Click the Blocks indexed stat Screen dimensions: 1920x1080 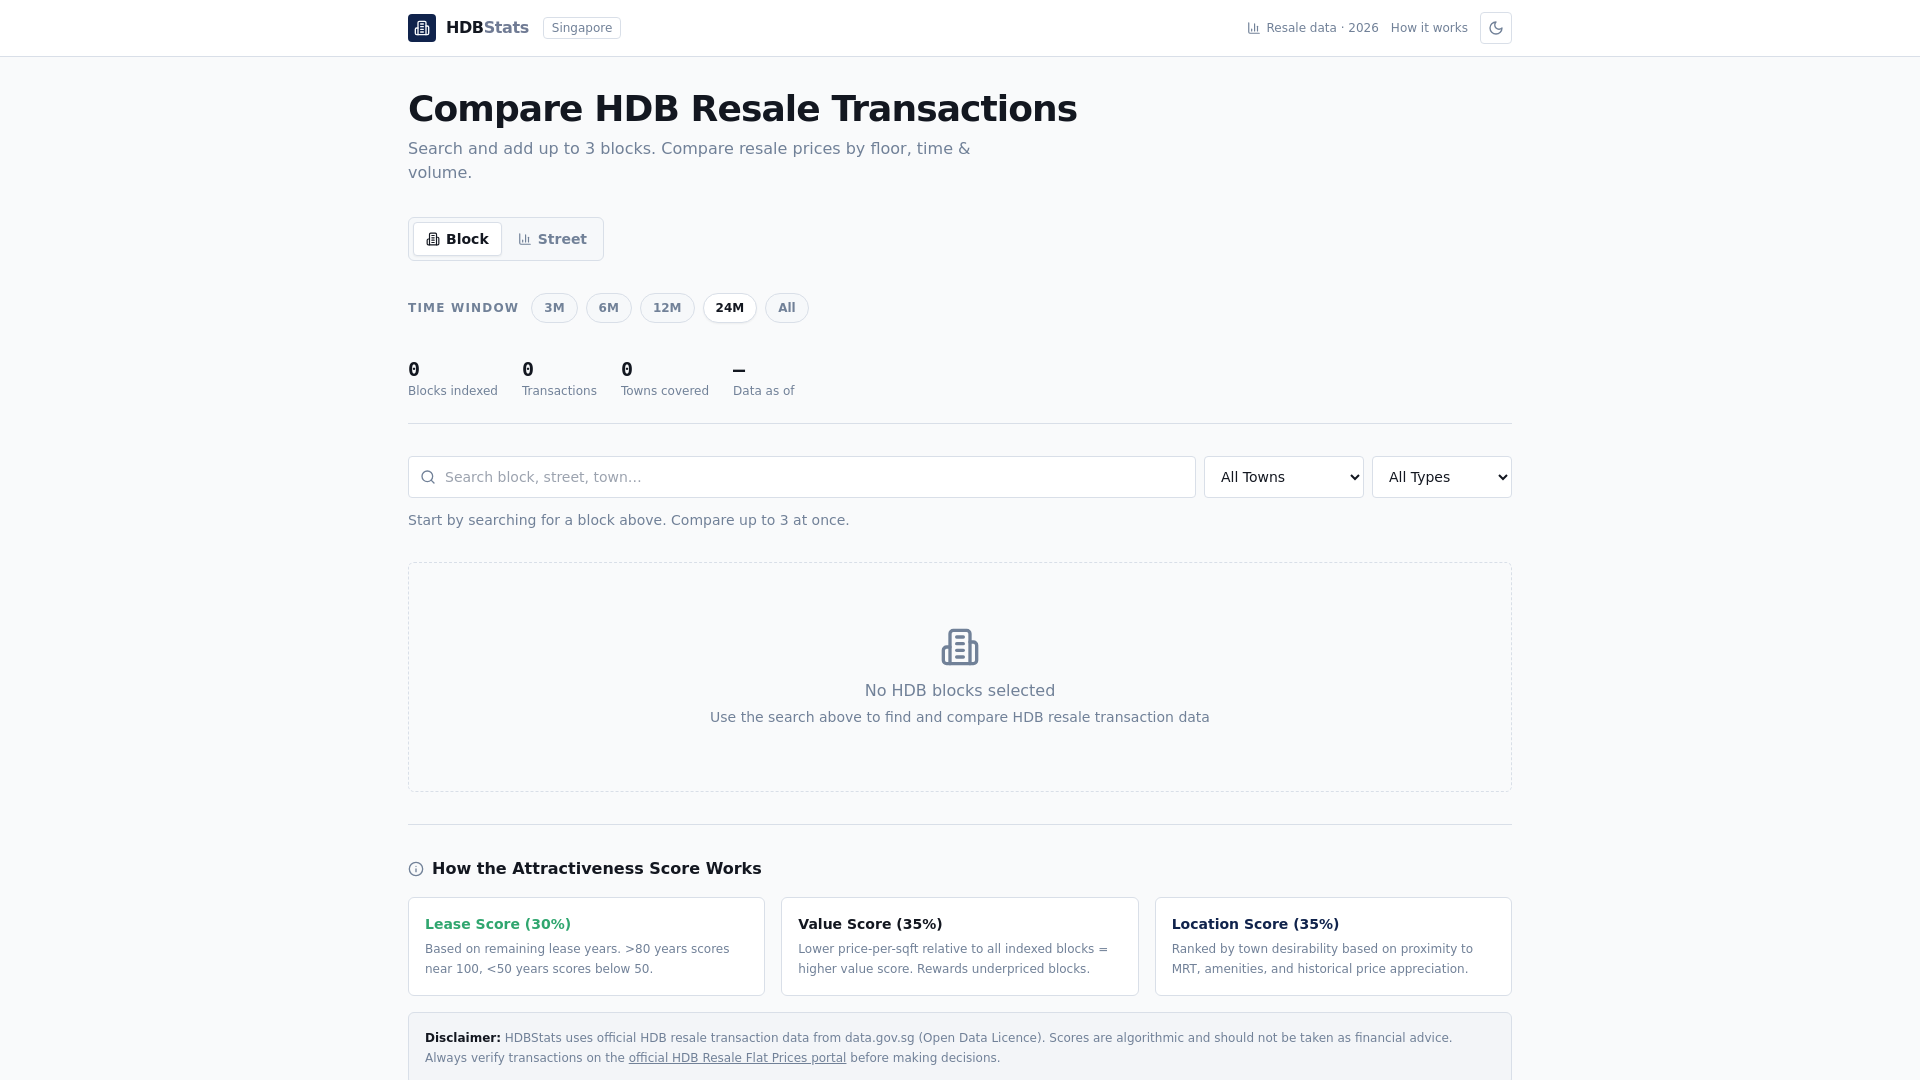(453, 379)
